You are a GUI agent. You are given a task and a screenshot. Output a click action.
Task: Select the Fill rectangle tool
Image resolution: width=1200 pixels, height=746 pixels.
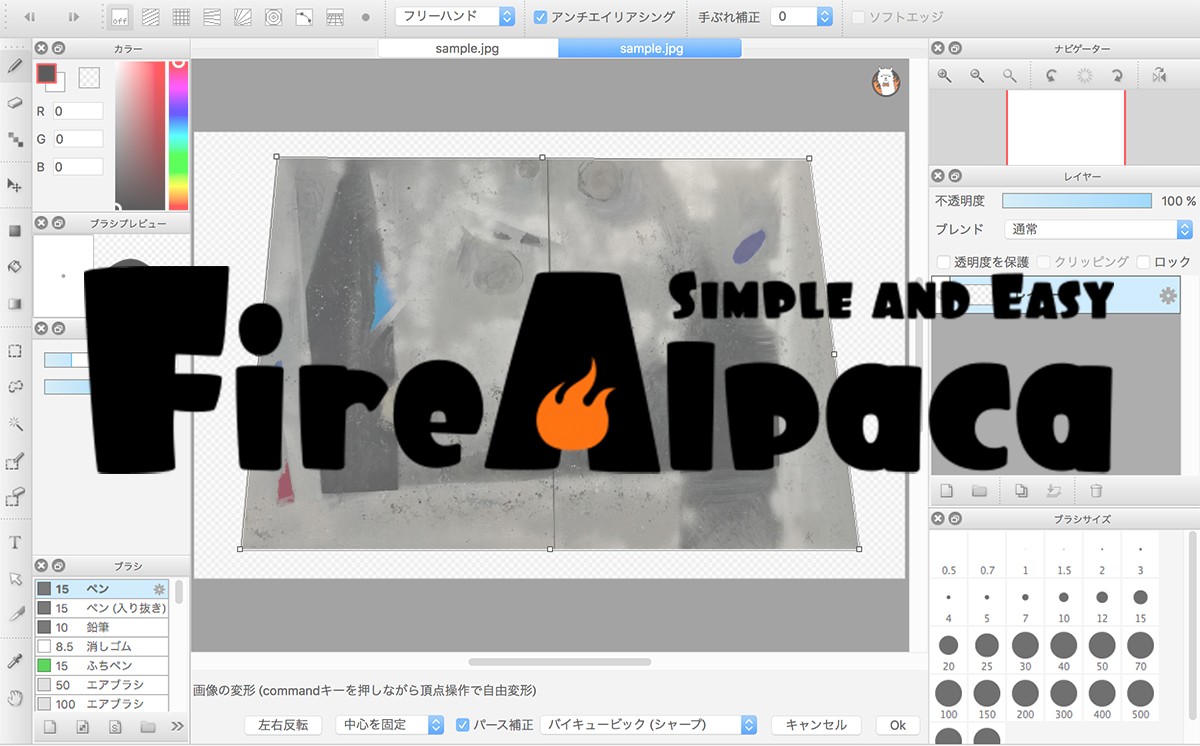(15, 231)
